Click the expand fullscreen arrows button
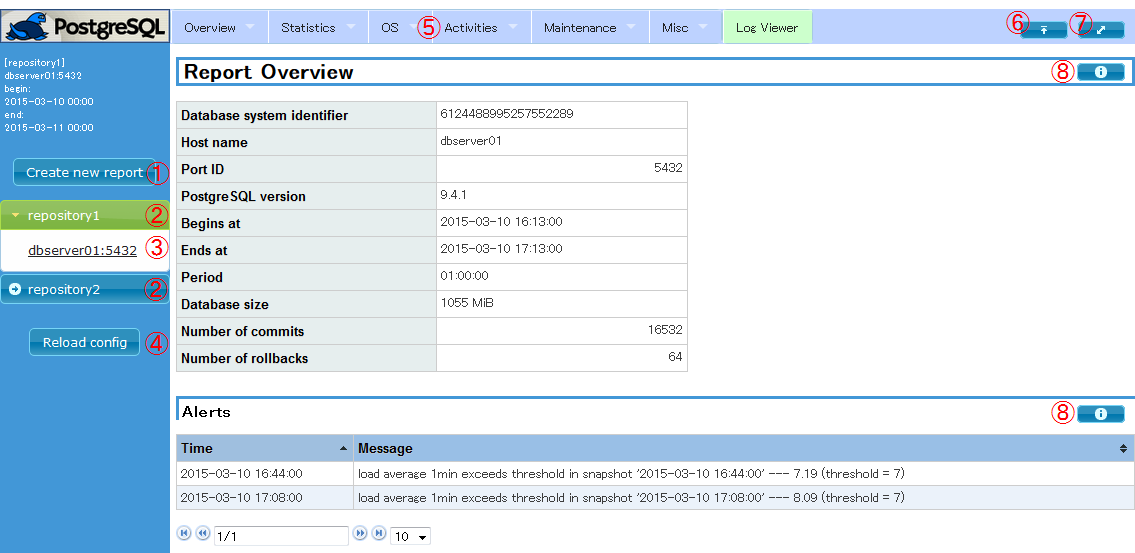 click(1101, 30)
